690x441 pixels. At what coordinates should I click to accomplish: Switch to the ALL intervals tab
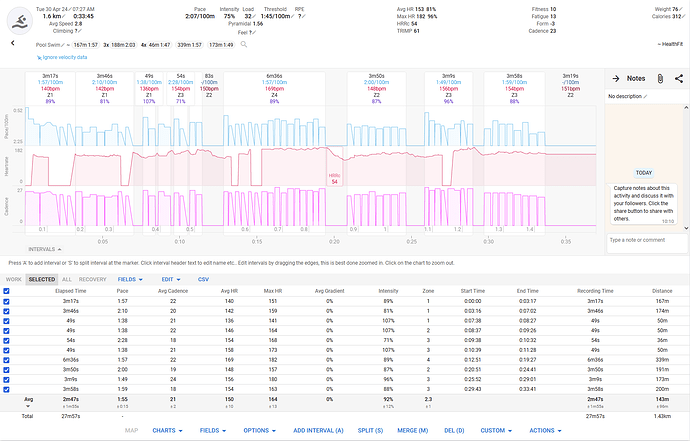pos(67,279)
